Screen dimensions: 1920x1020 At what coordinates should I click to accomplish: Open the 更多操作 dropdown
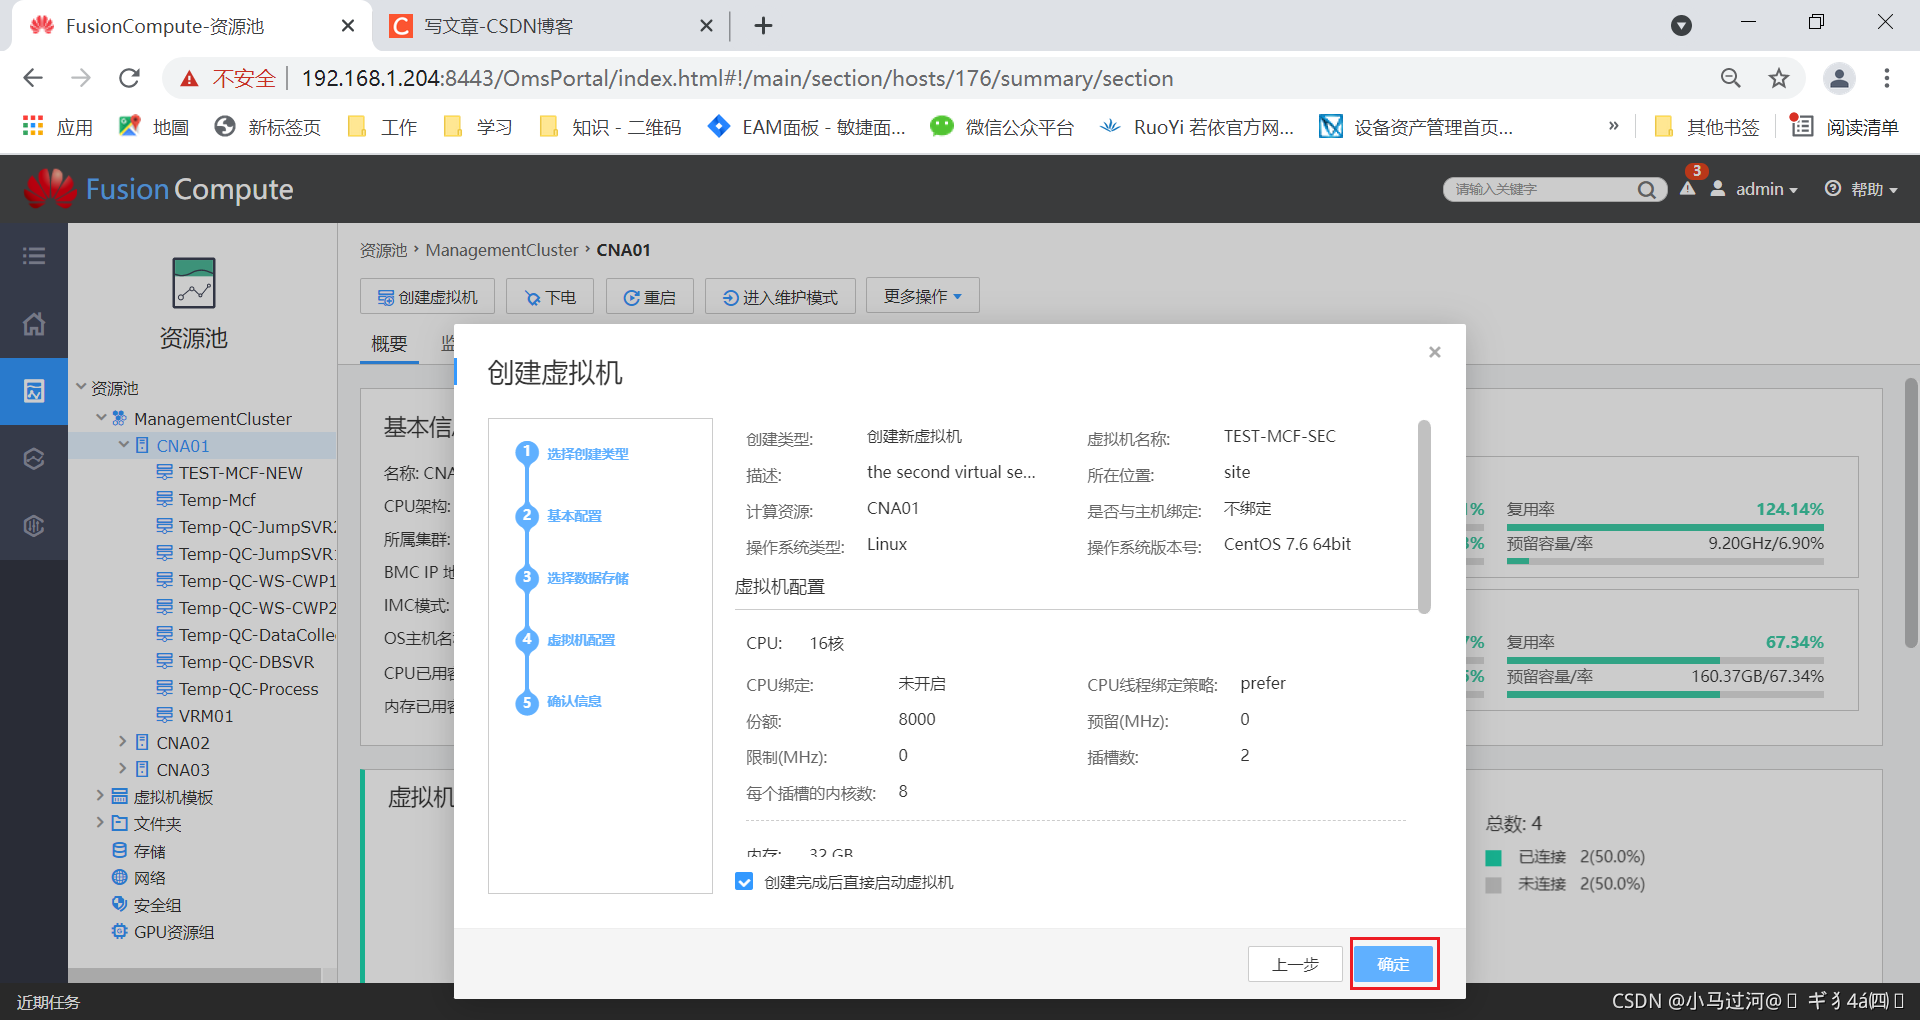pyautogui.click(x=921, y=294)
